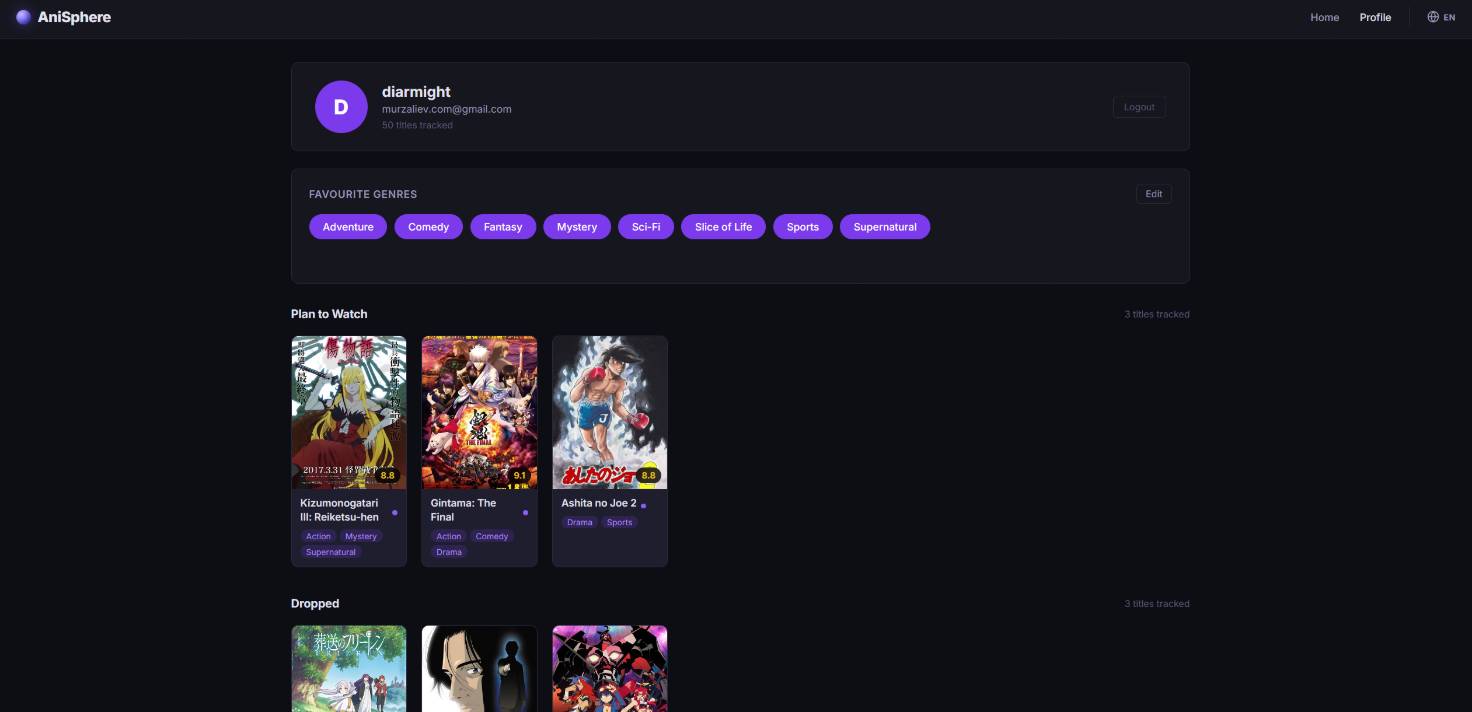Select the Slice of Life chip

pos(723,227)
